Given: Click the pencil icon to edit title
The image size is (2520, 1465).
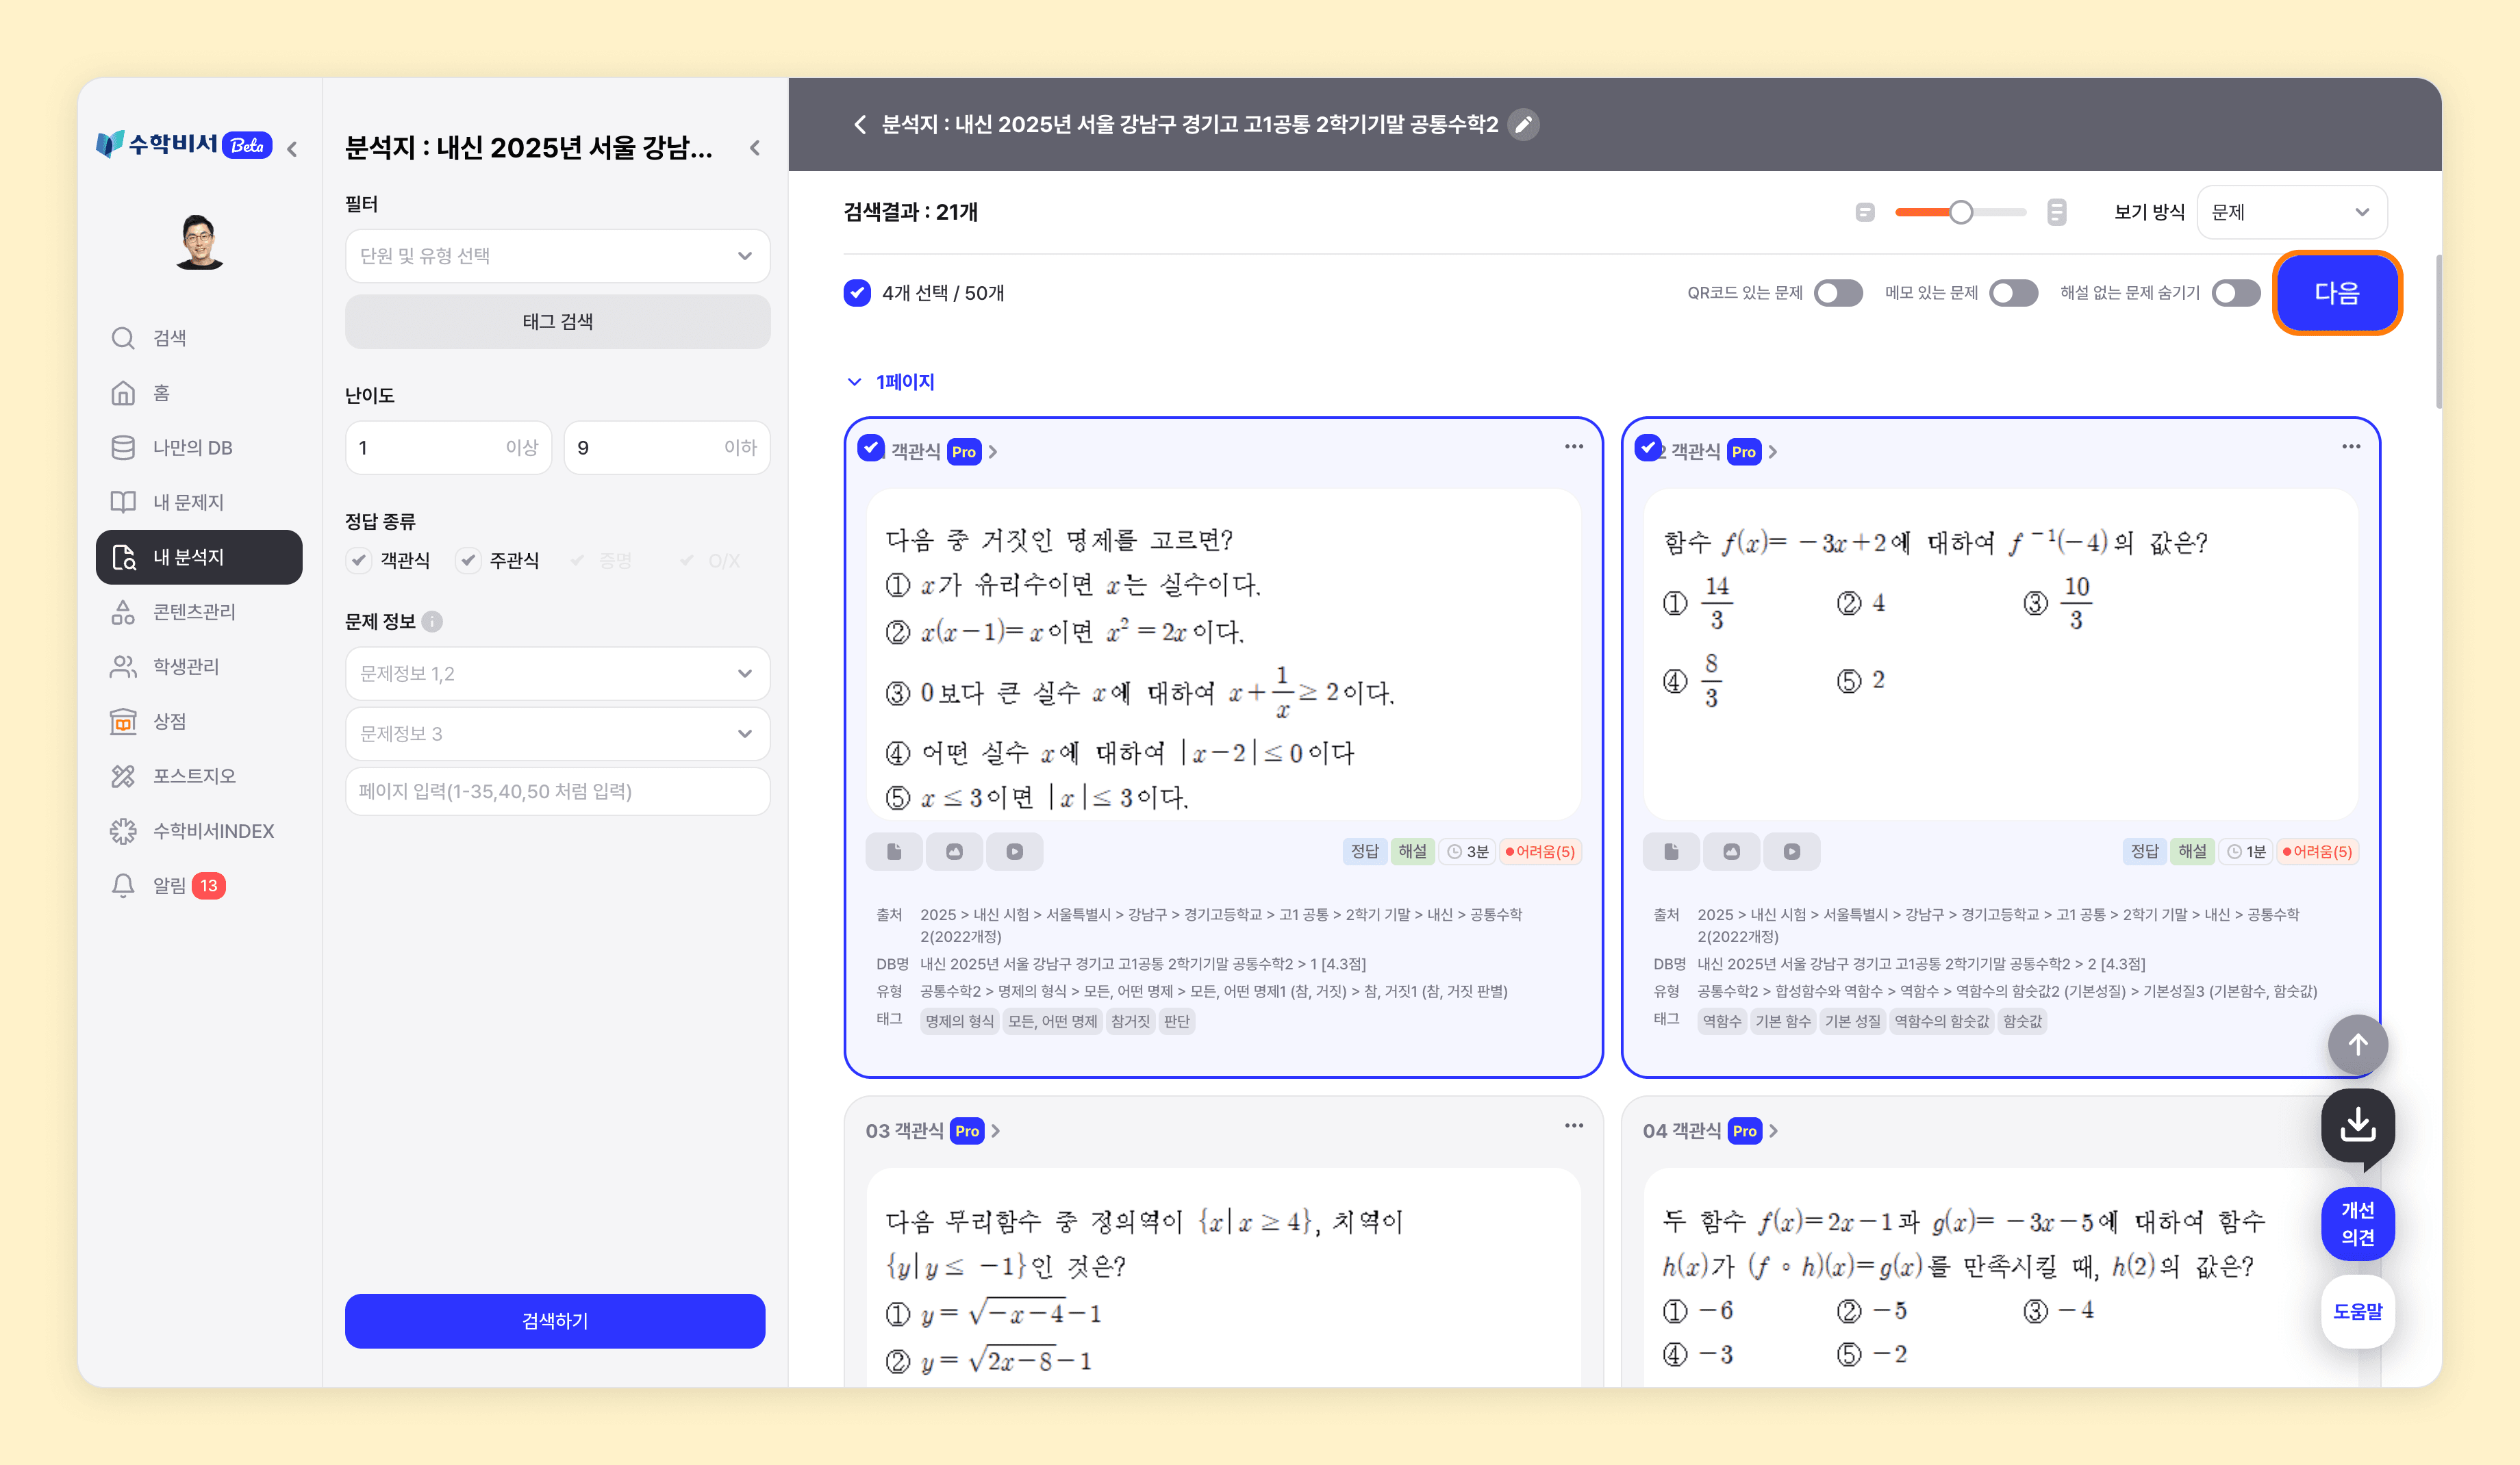Looking at the screenshot, I should (x=1523, y=124).
